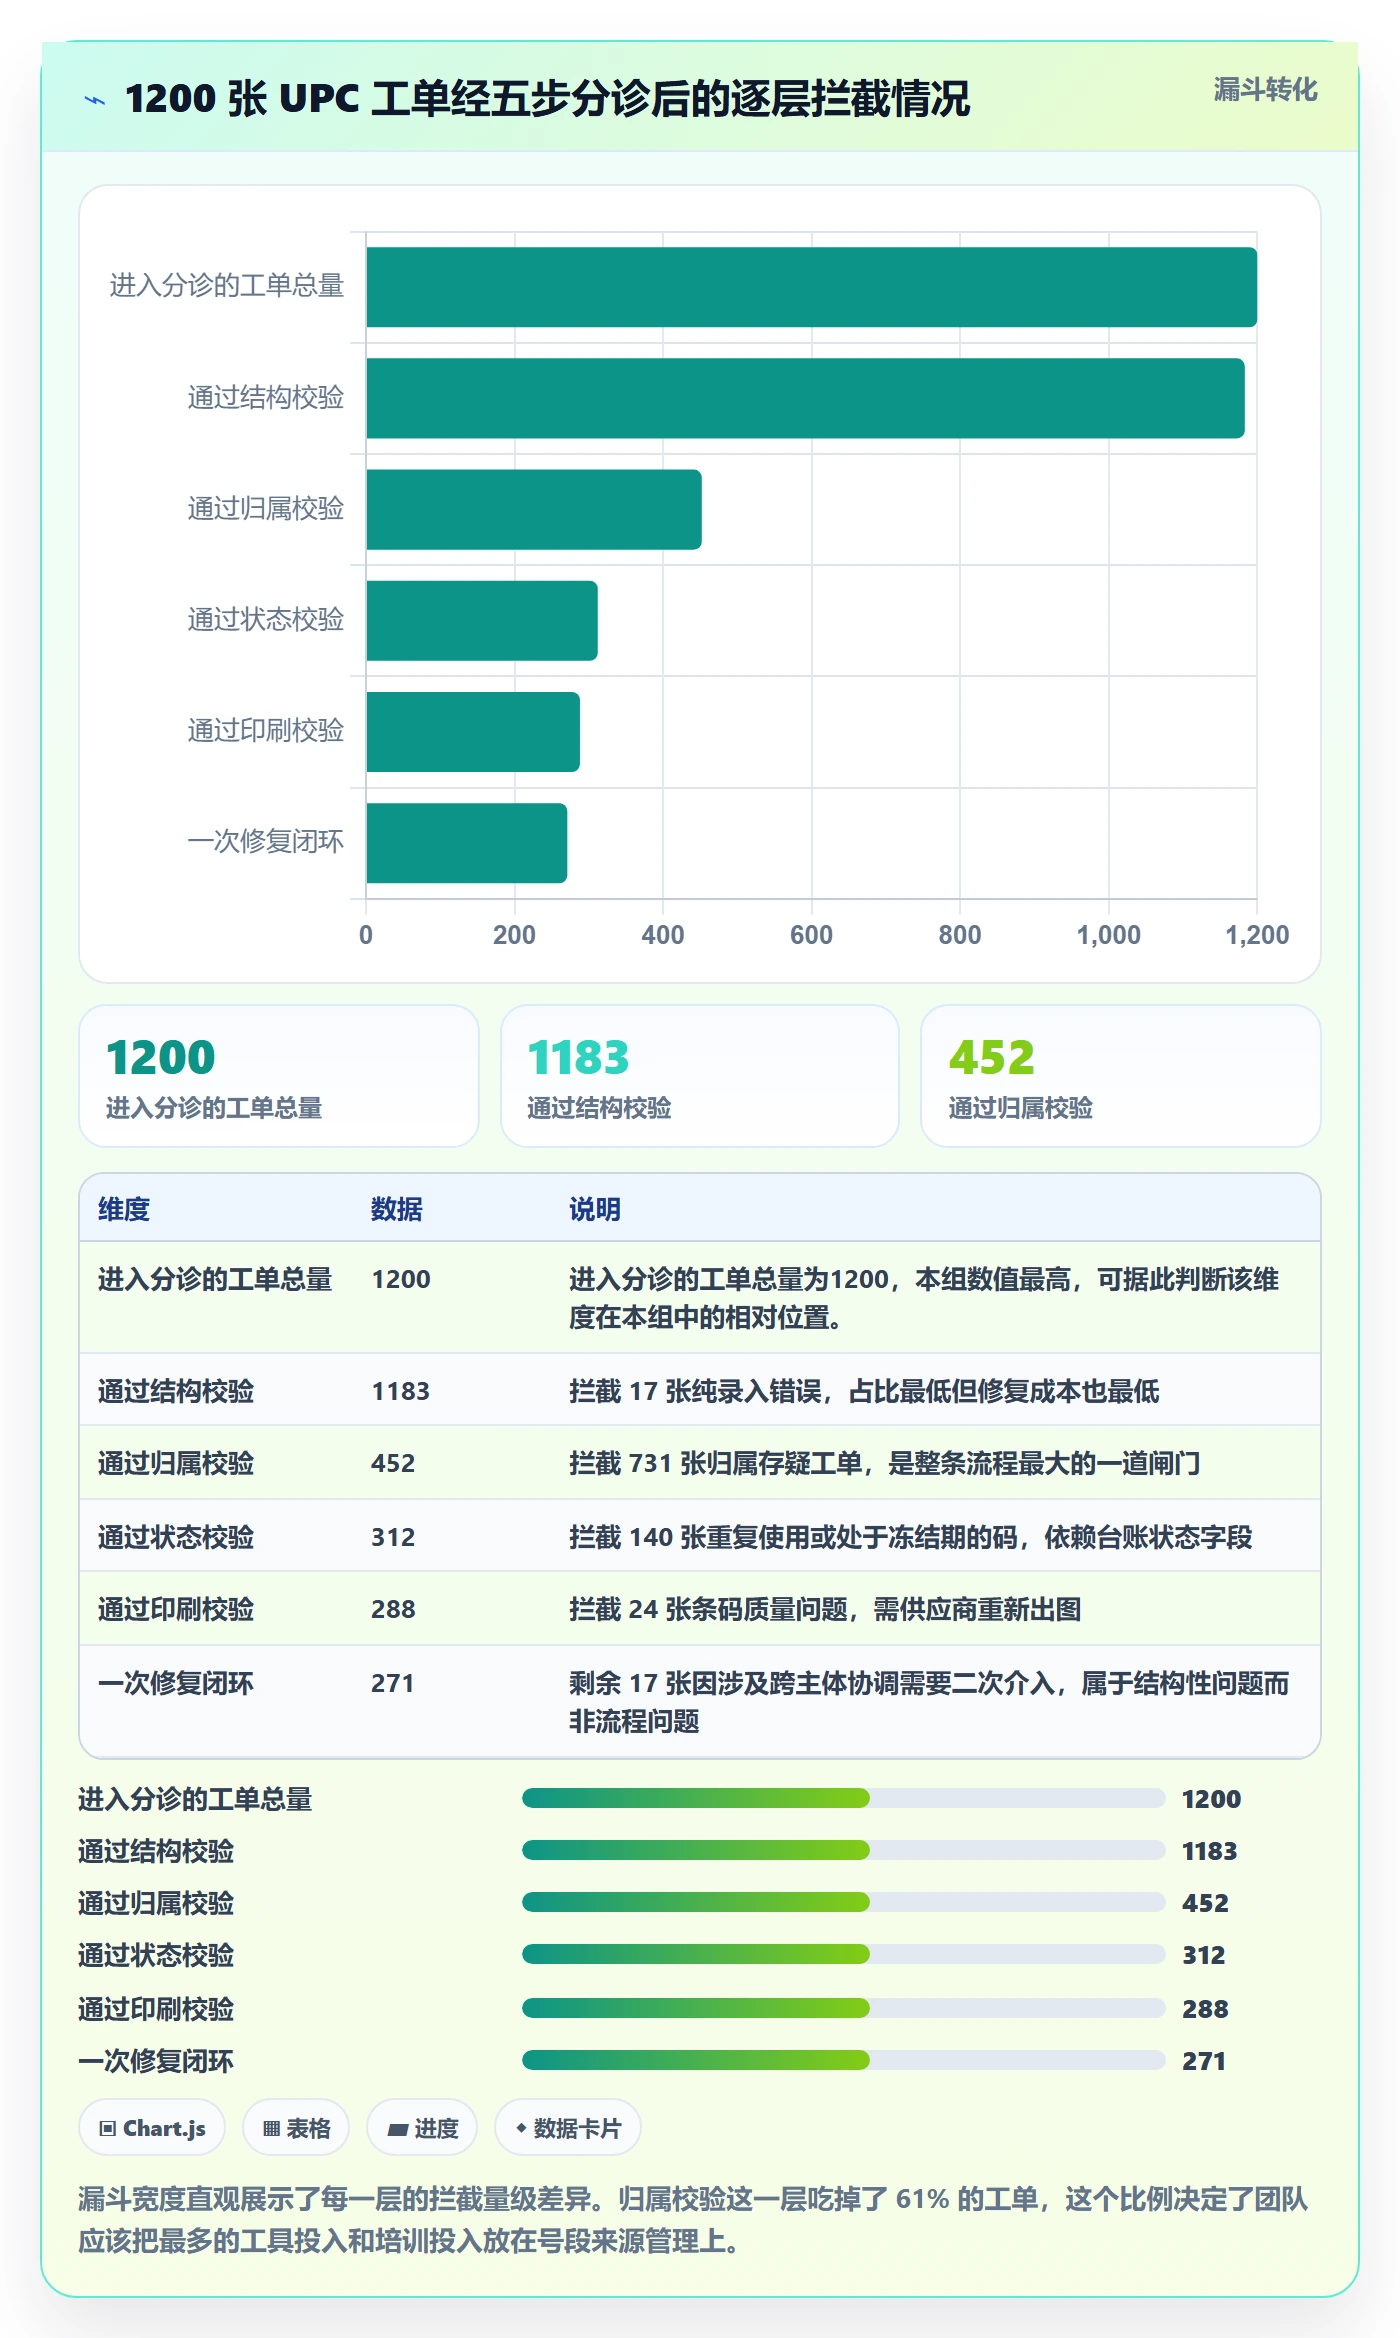Click the 维度 column header
This screenshot has height=2338, width=1400.
124,1209
